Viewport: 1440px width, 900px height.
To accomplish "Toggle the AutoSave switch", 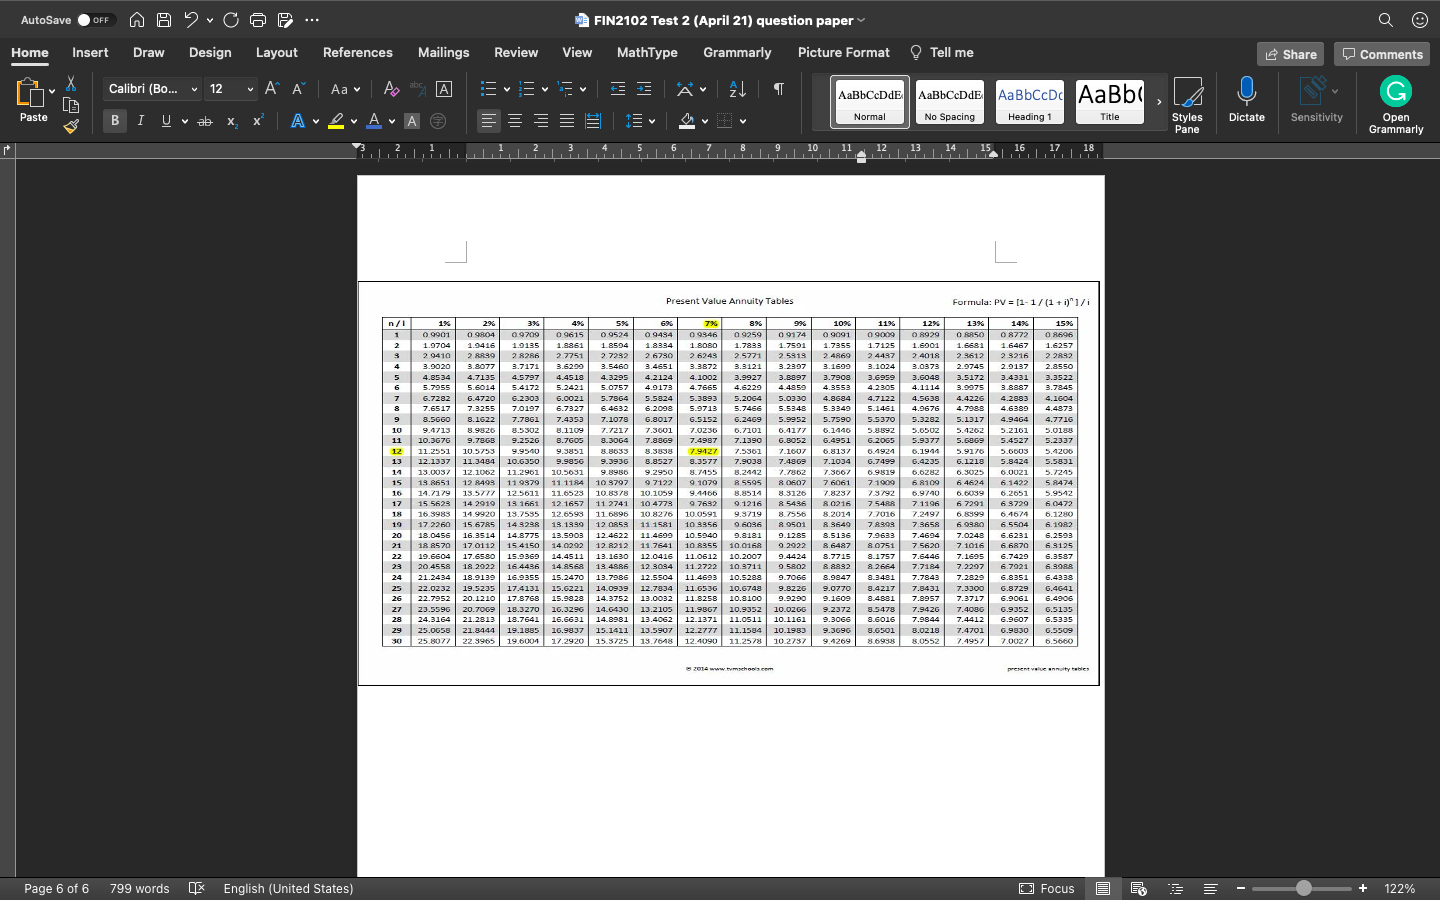I will pos(96,20).
